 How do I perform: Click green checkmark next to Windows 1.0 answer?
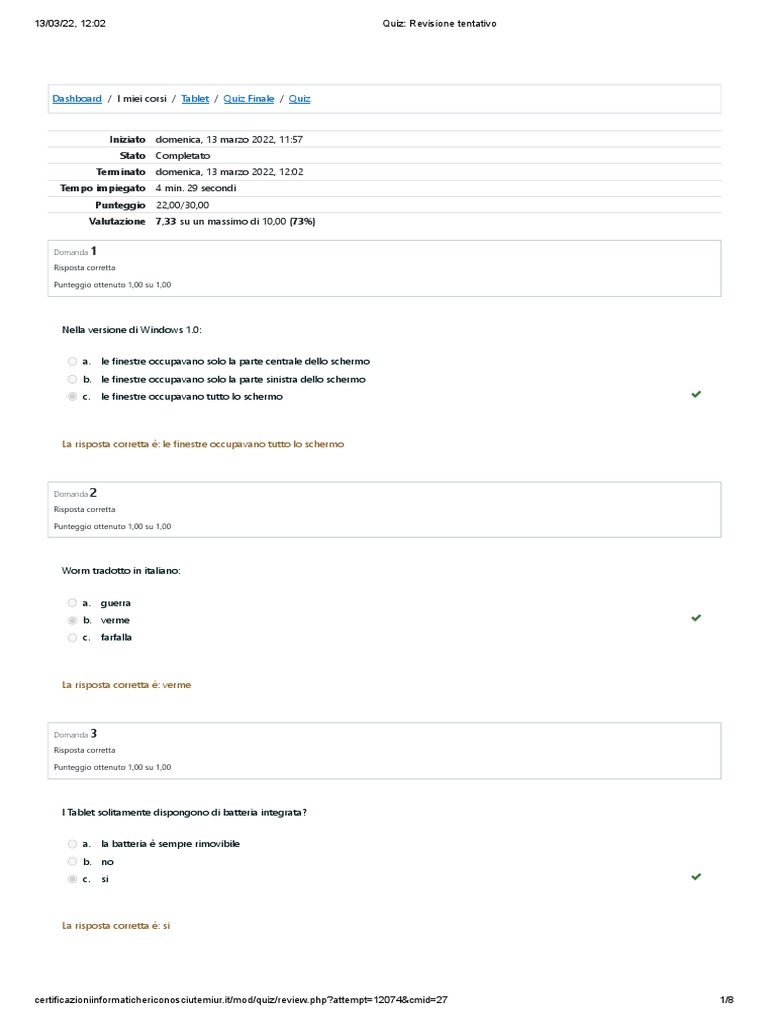pyautogui.click(x=696, y=395)
